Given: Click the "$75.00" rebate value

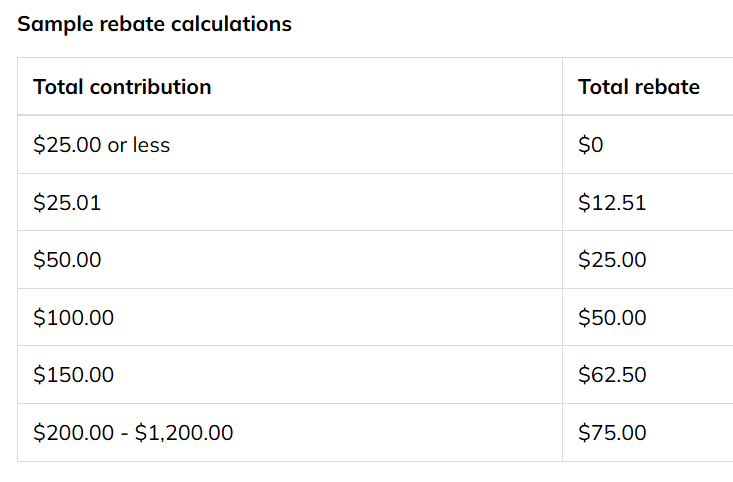Looking at the screenshot, I should pyautogui.click(x=612, y=432).
